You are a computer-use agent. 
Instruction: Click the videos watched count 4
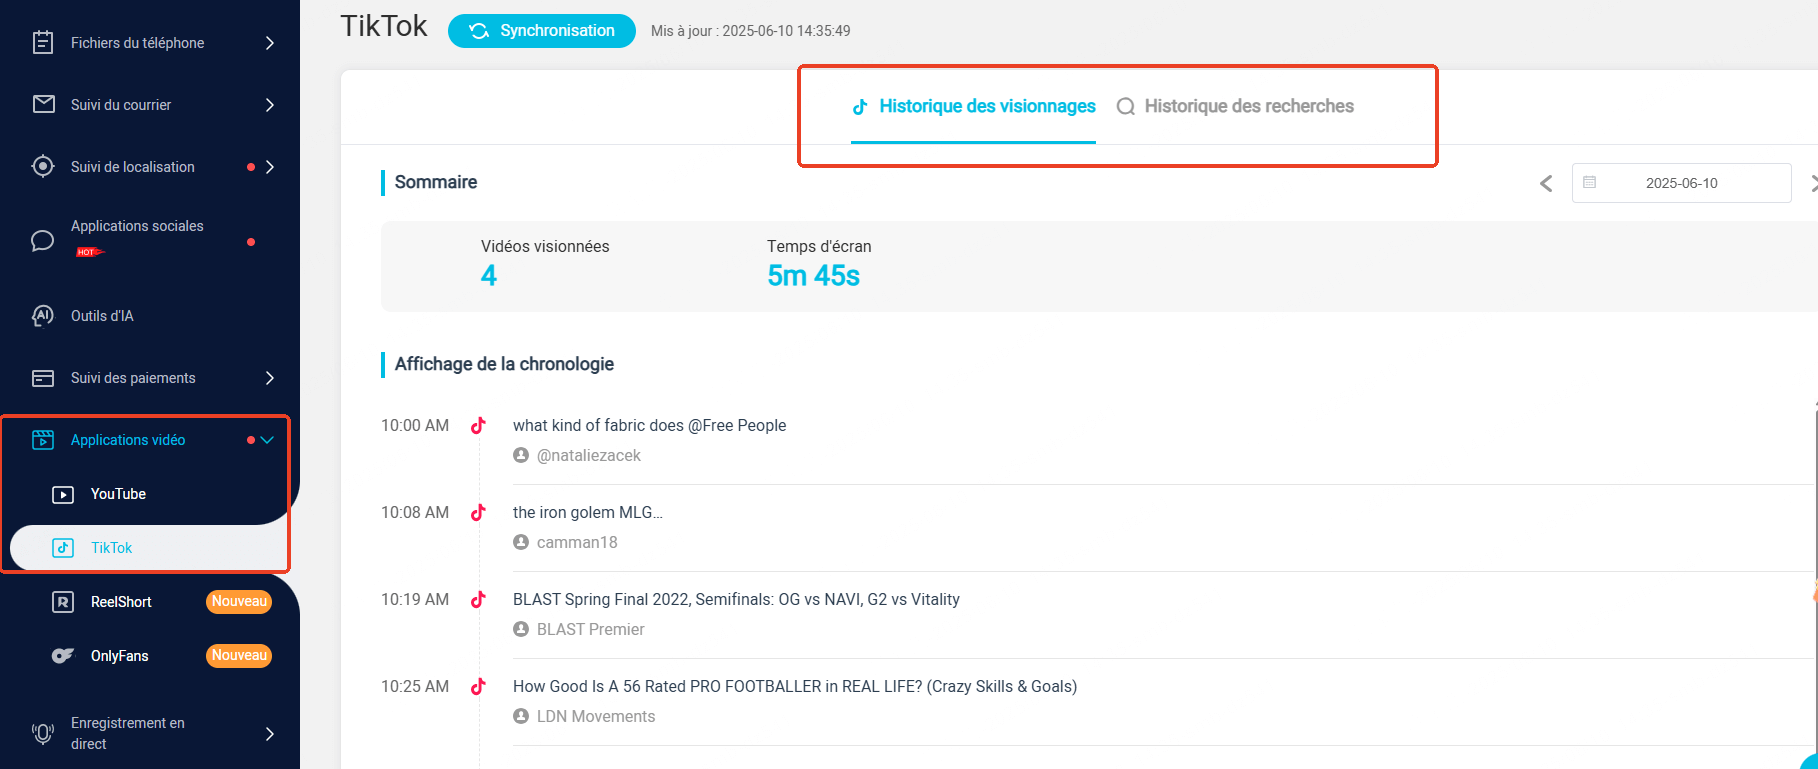click(x=489, y=276)
